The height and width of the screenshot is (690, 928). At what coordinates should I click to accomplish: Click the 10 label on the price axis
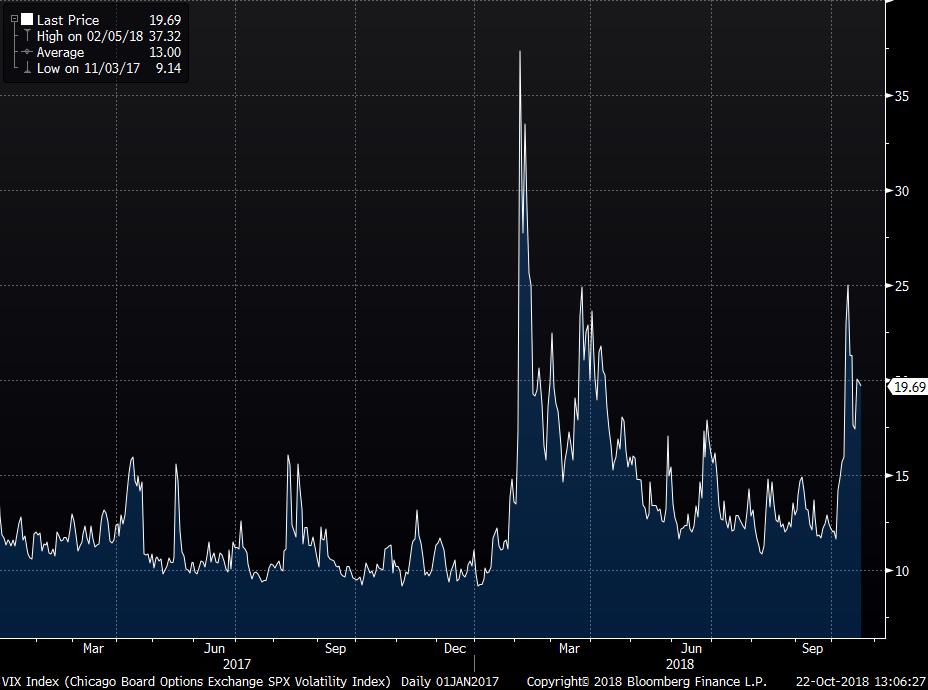901,570
